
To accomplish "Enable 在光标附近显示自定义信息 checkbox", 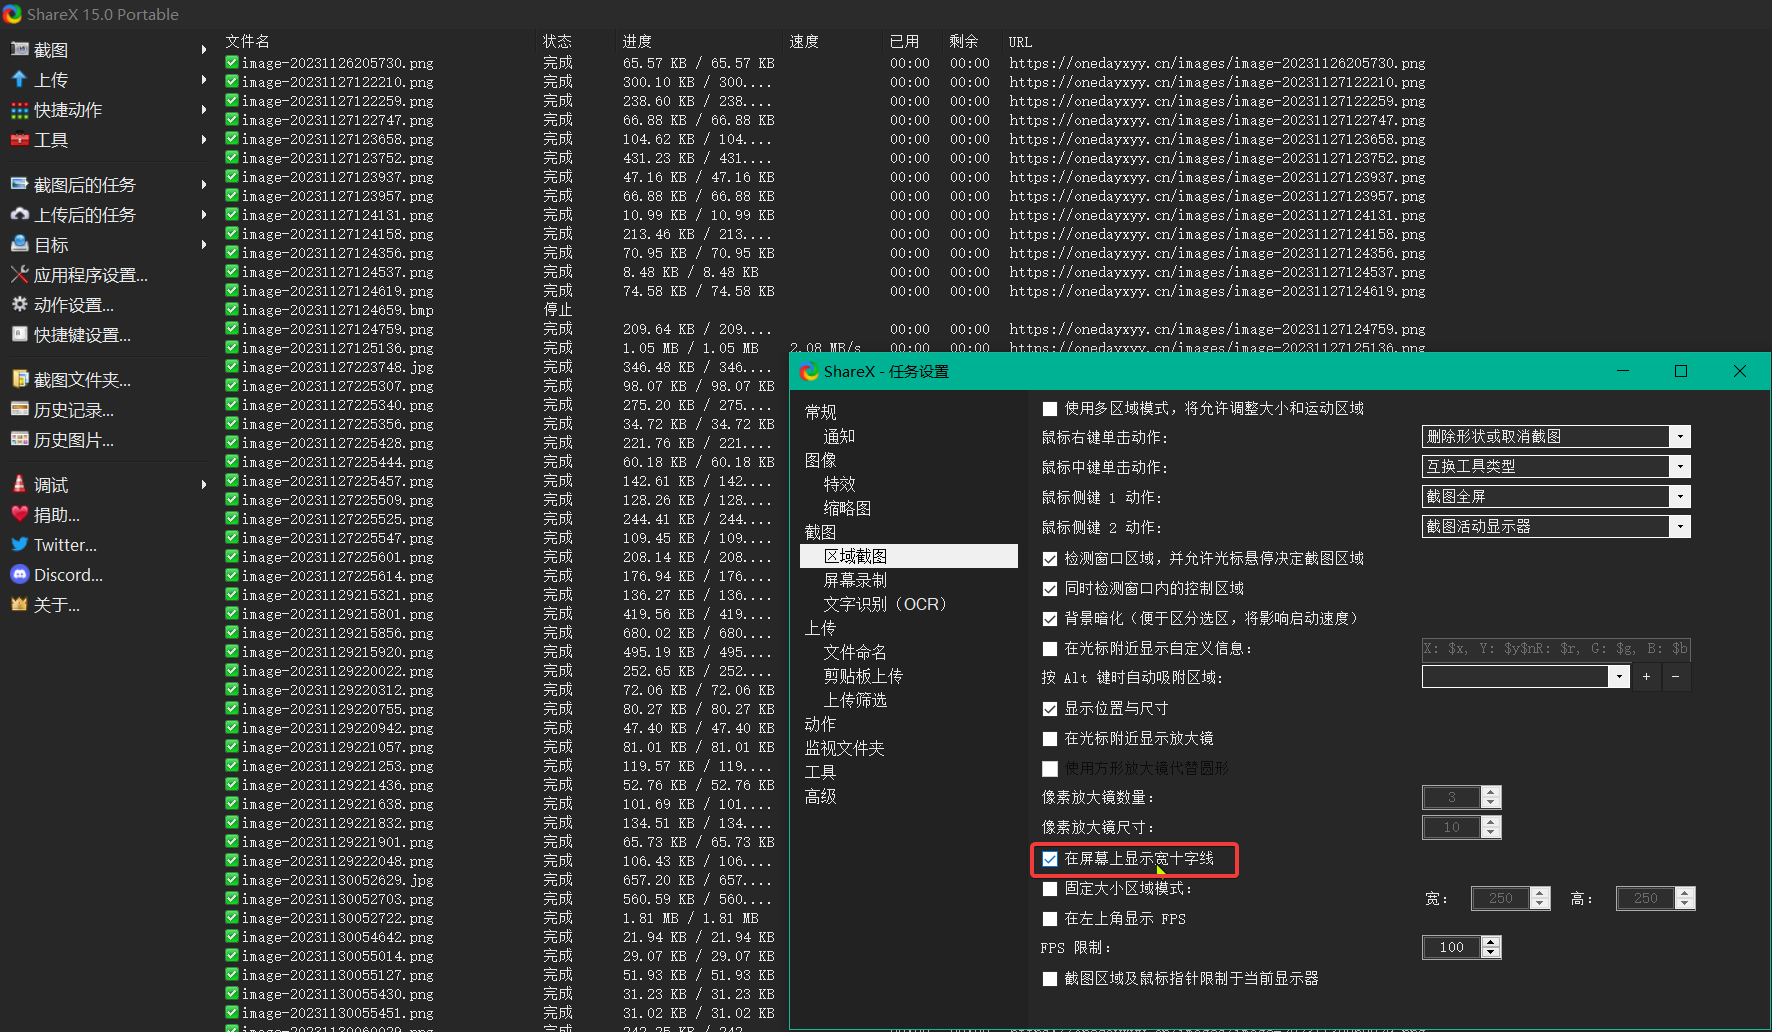I will (x=1050, y=648).
